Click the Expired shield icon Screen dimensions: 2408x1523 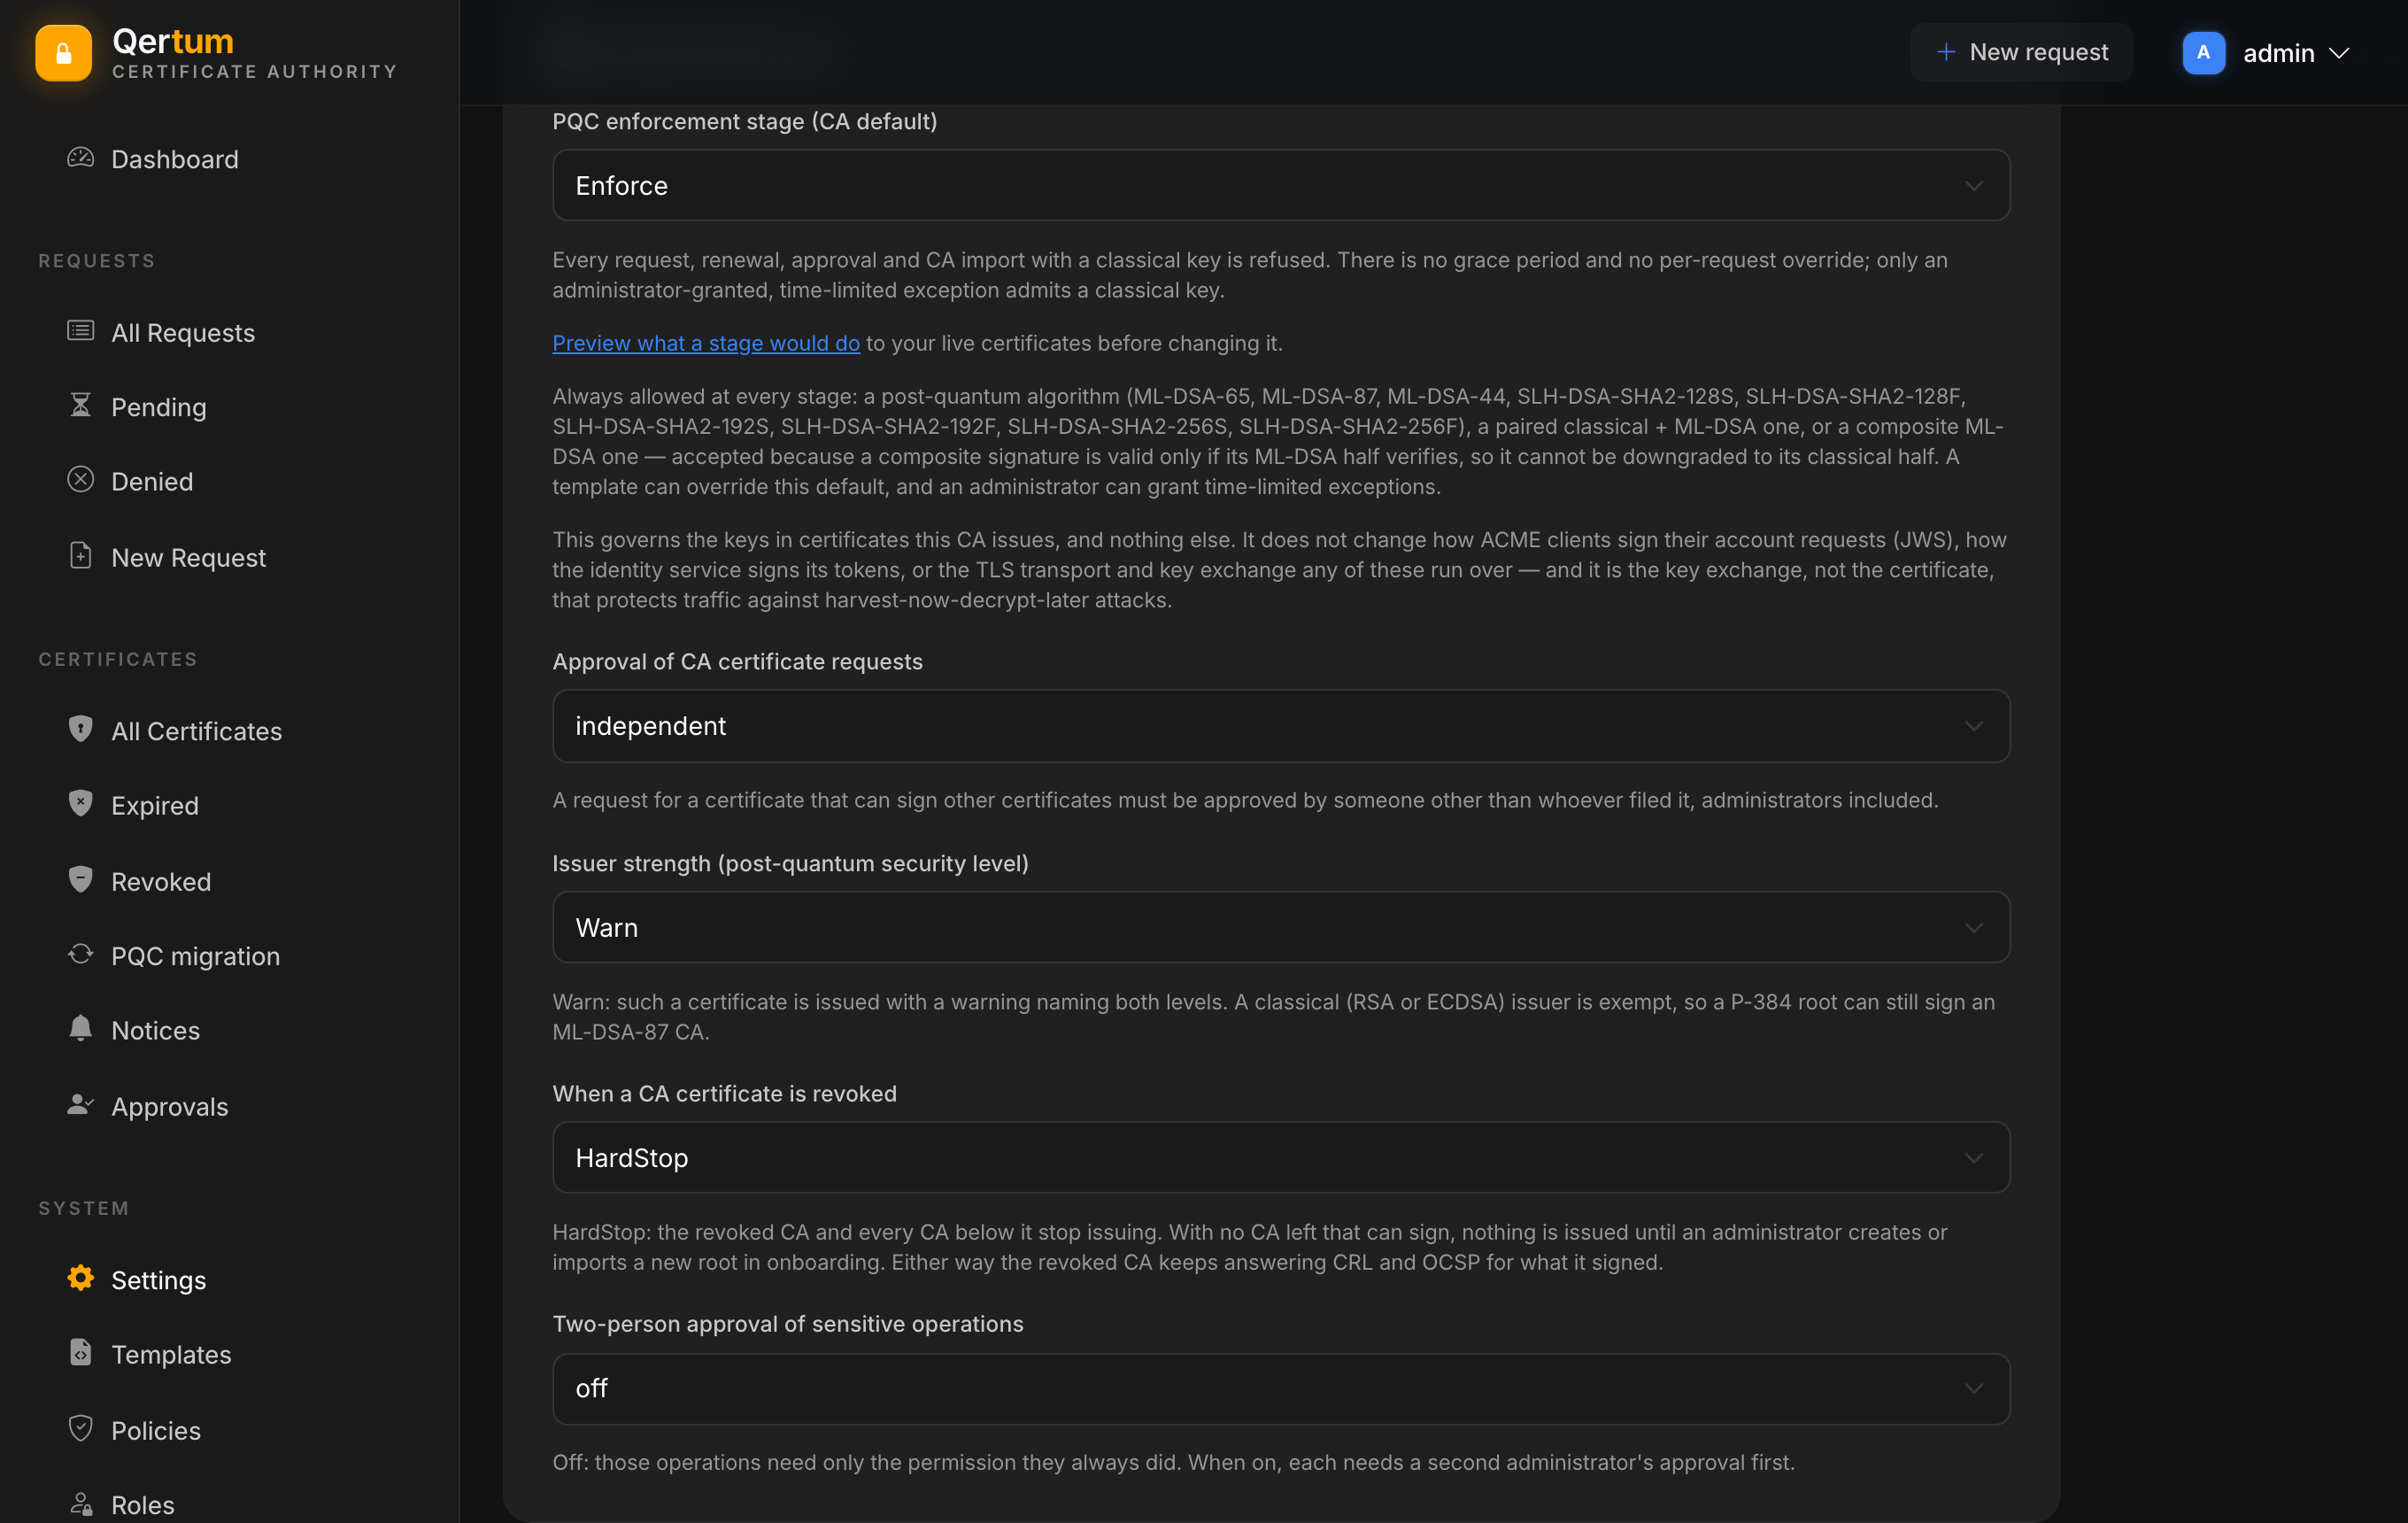click(x=80, y=804)
